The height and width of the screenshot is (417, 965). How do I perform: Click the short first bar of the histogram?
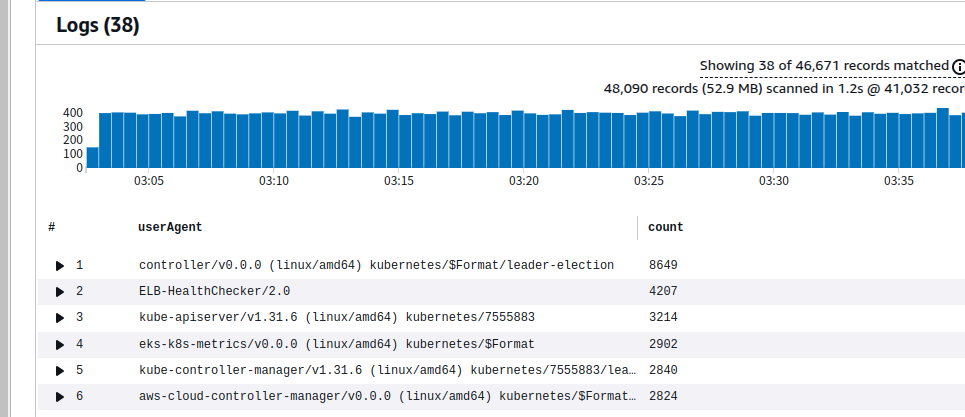92,157
